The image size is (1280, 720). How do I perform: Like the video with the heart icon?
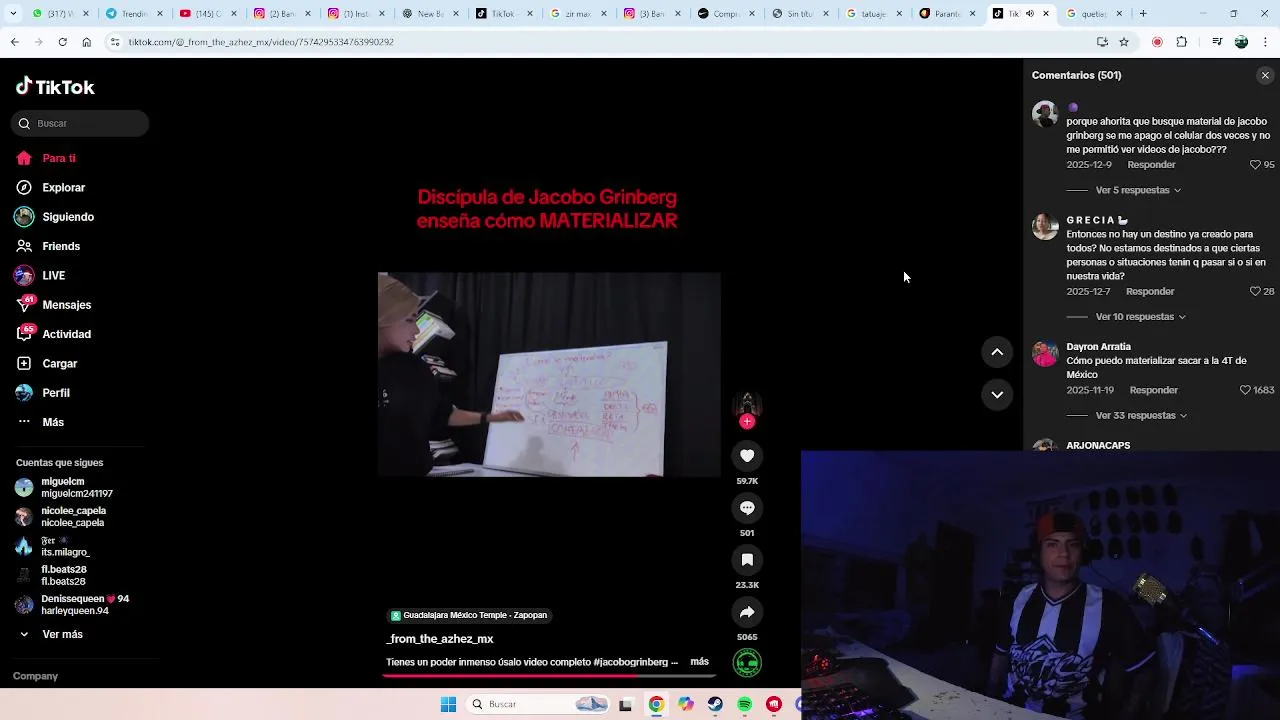coord(747,456)
